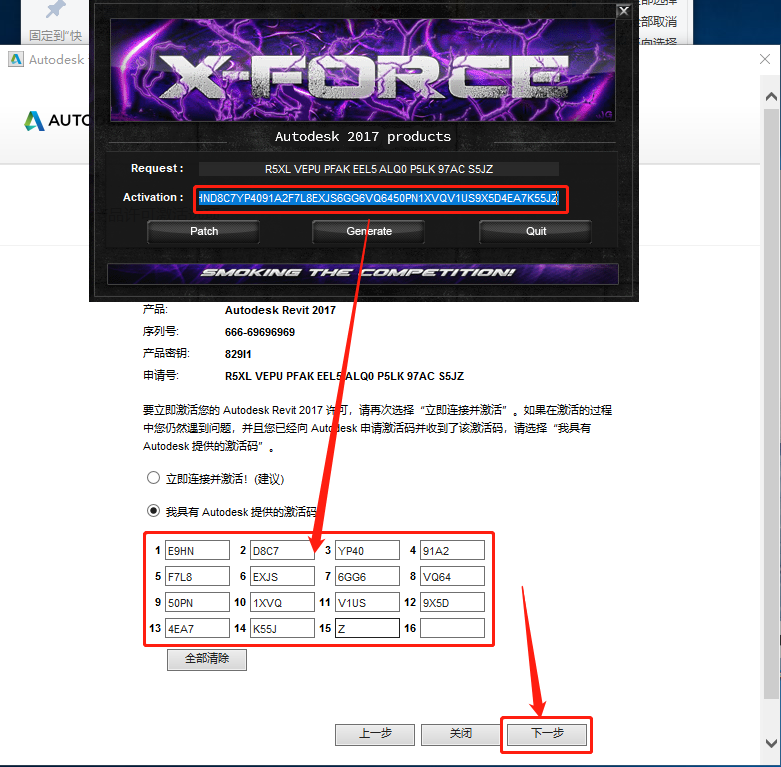Click the 下一步 next button

pyautogui.click(x=547, y=734)
